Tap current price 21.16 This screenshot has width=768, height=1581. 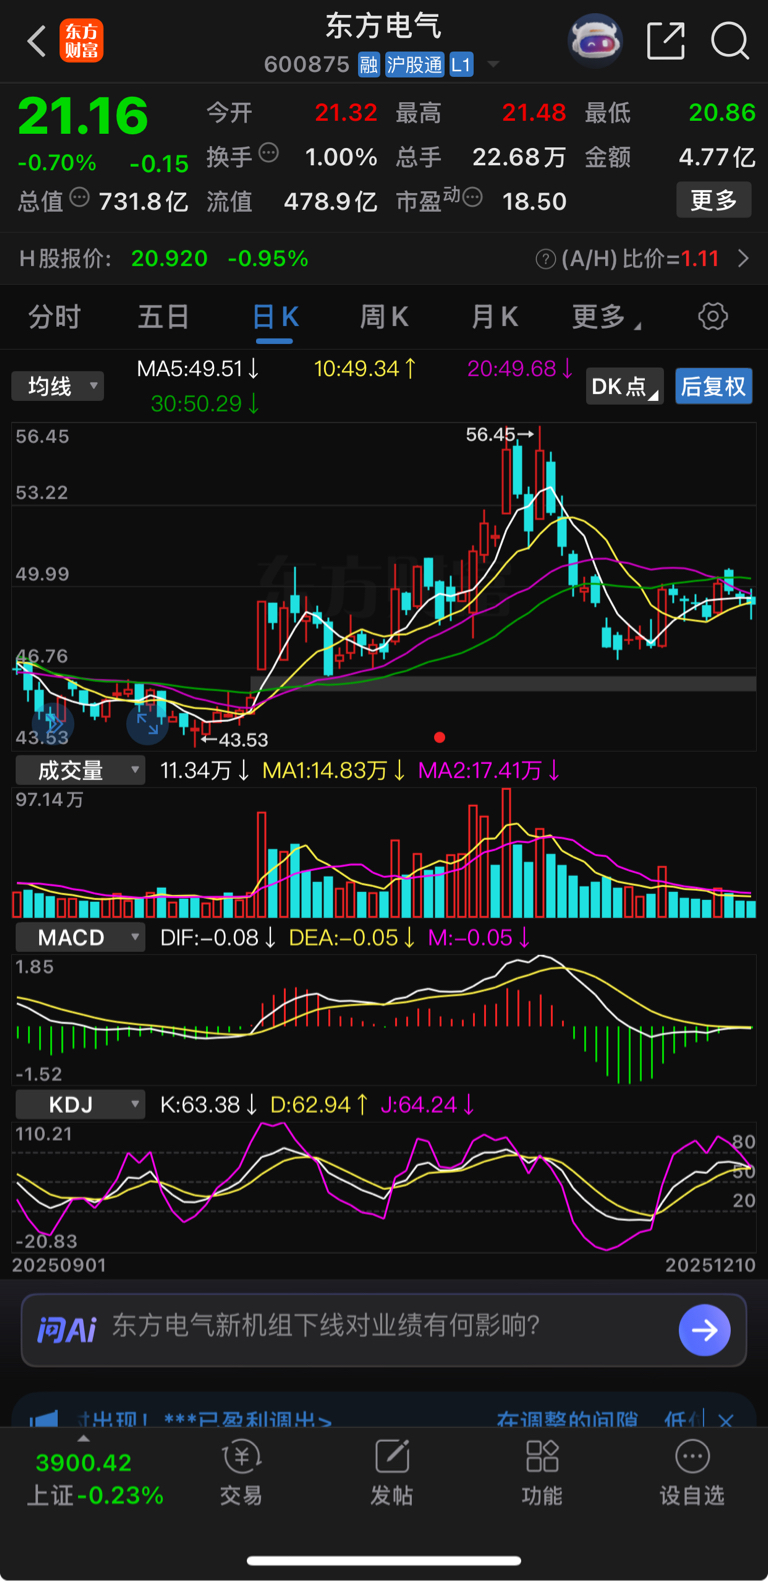83,116
